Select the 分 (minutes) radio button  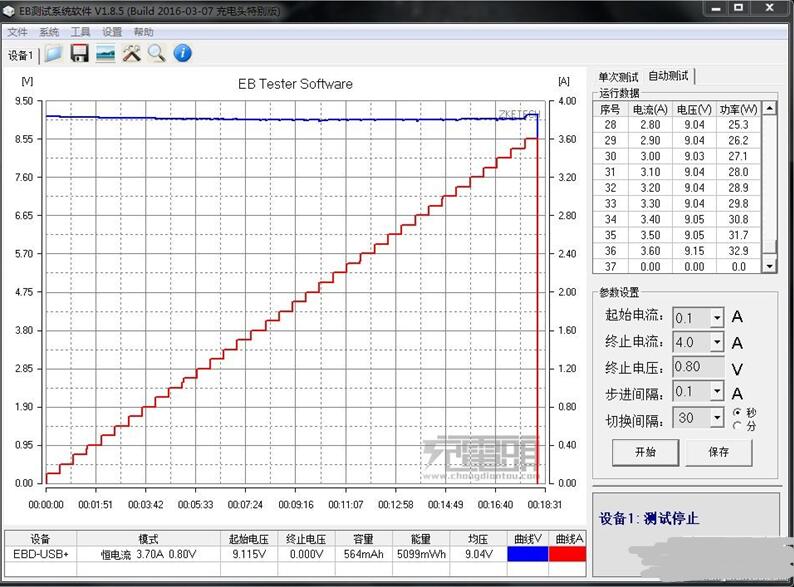point(738,425)
